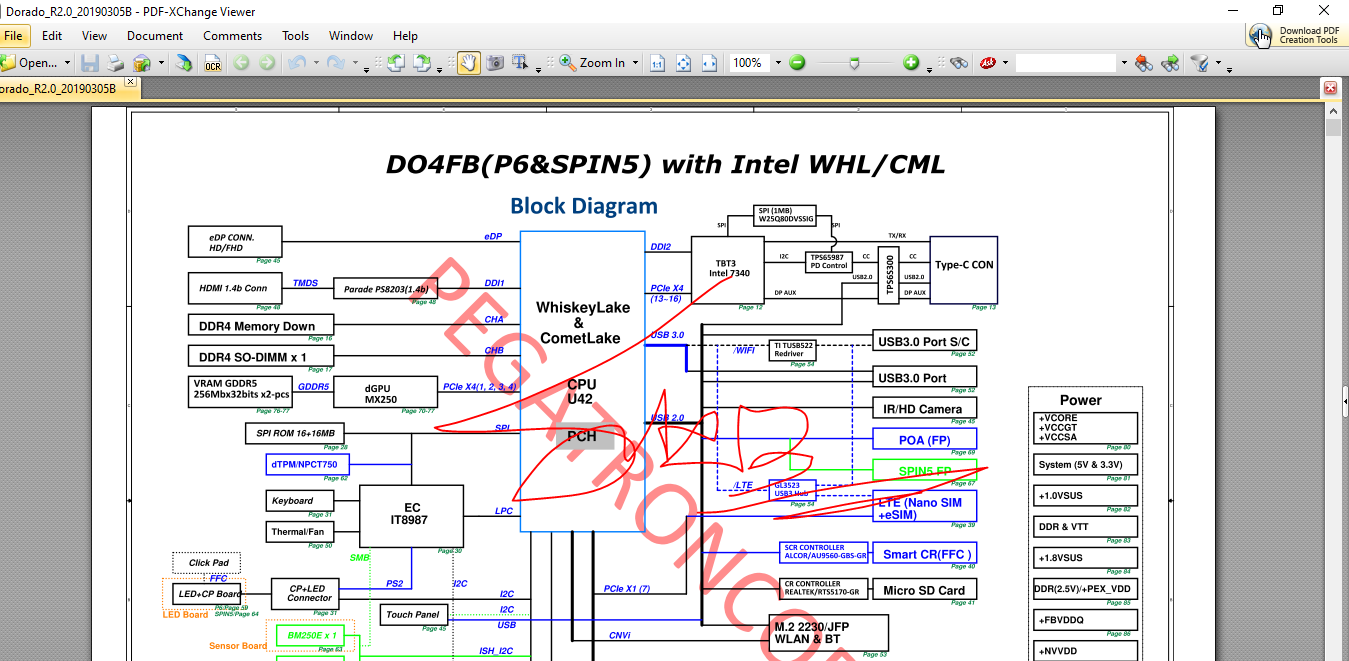Screen dimensions: 1349x661
Task: Expand the Zoom In tool dropdown
Action: tap(635, 62)
